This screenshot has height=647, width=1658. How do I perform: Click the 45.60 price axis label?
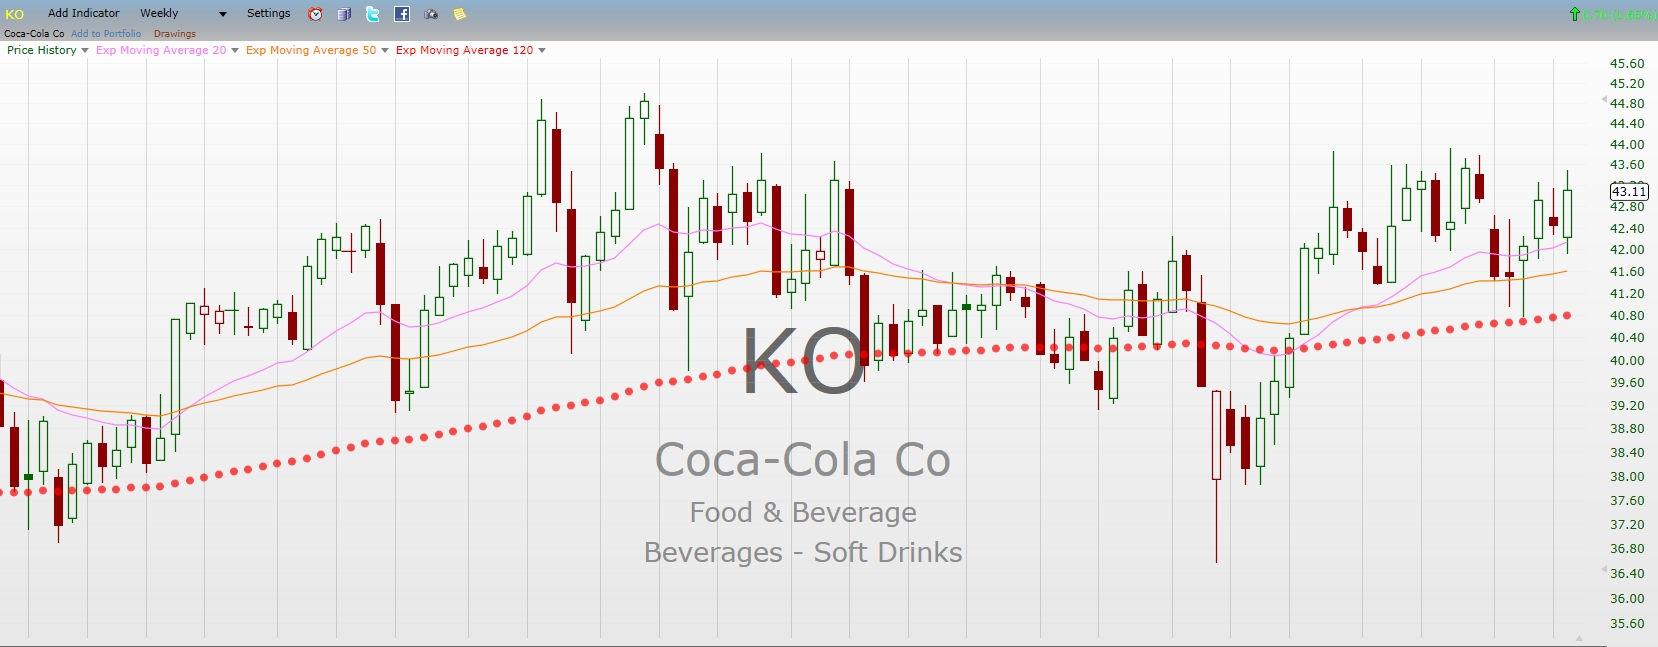pyautogui.click(x=1627, y=63)
